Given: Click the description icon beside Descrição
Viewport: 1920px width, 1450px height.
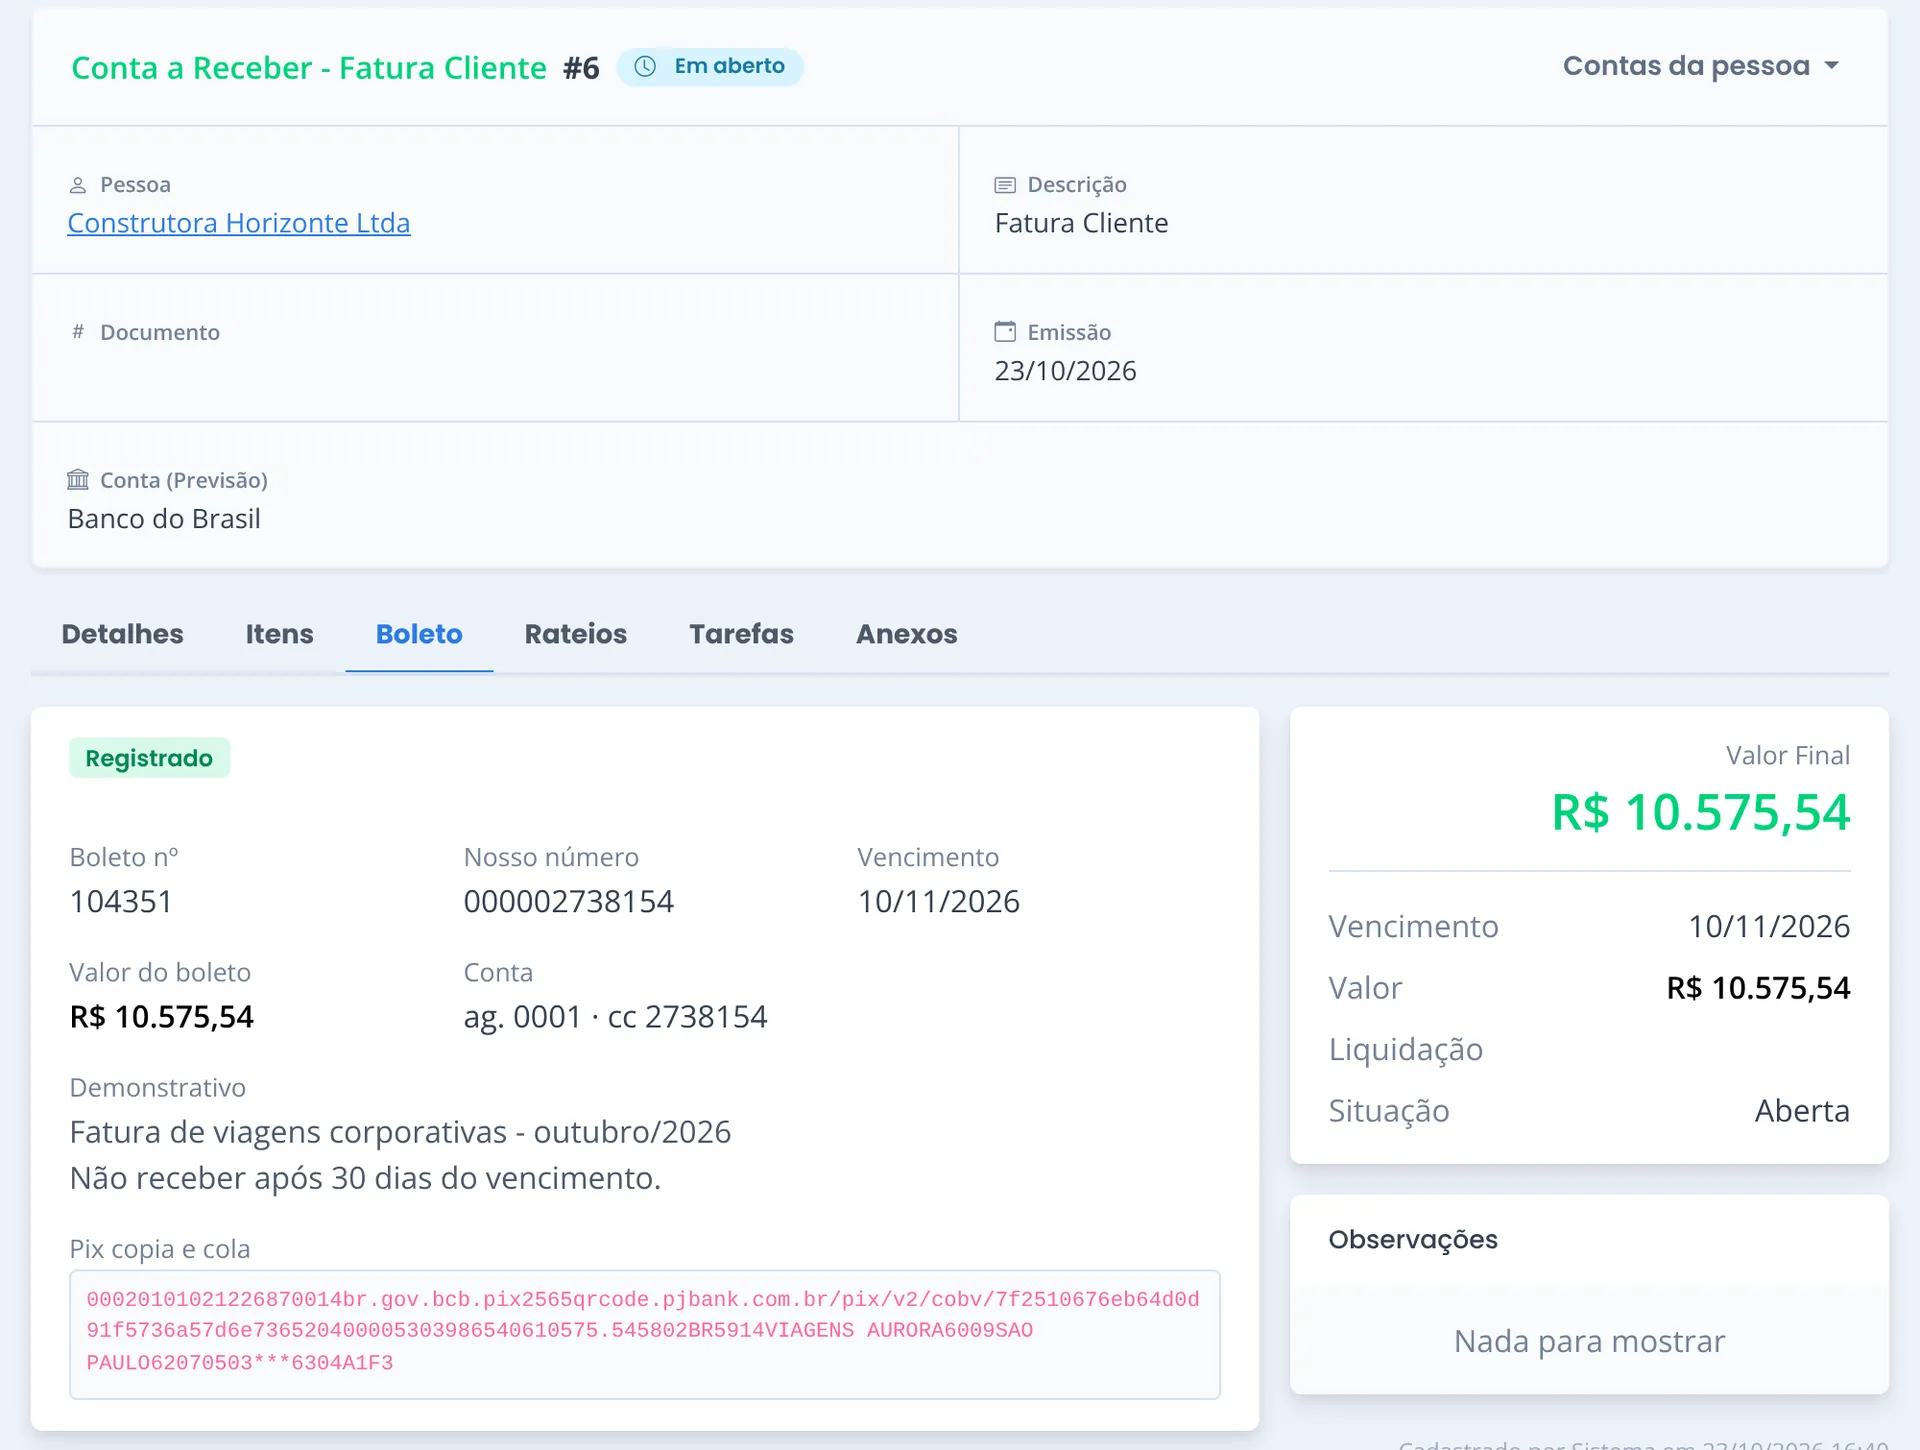Looking at the screenshot, I should click(x=1005, y=185).
